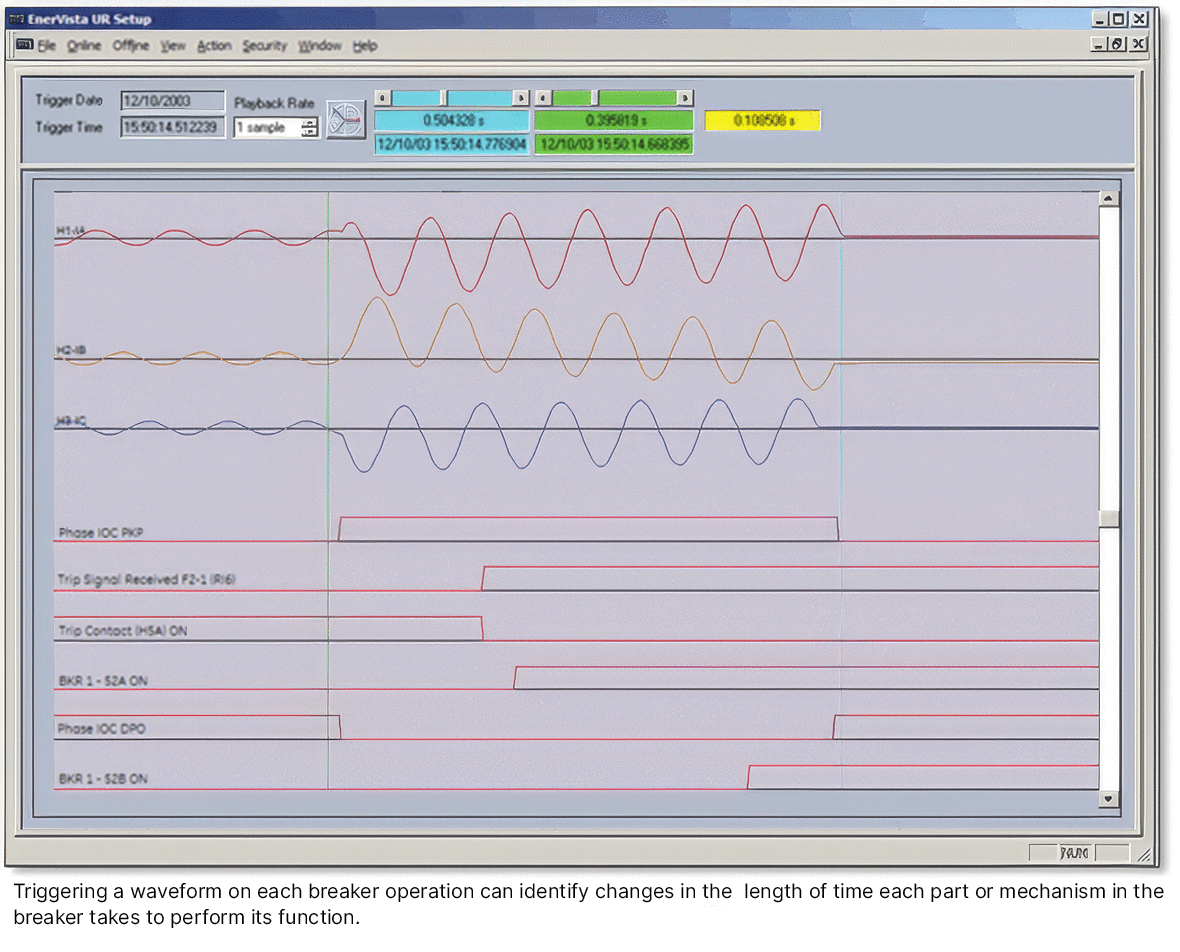Select the blue phase IC waveform label

click(x=71, y=421)
